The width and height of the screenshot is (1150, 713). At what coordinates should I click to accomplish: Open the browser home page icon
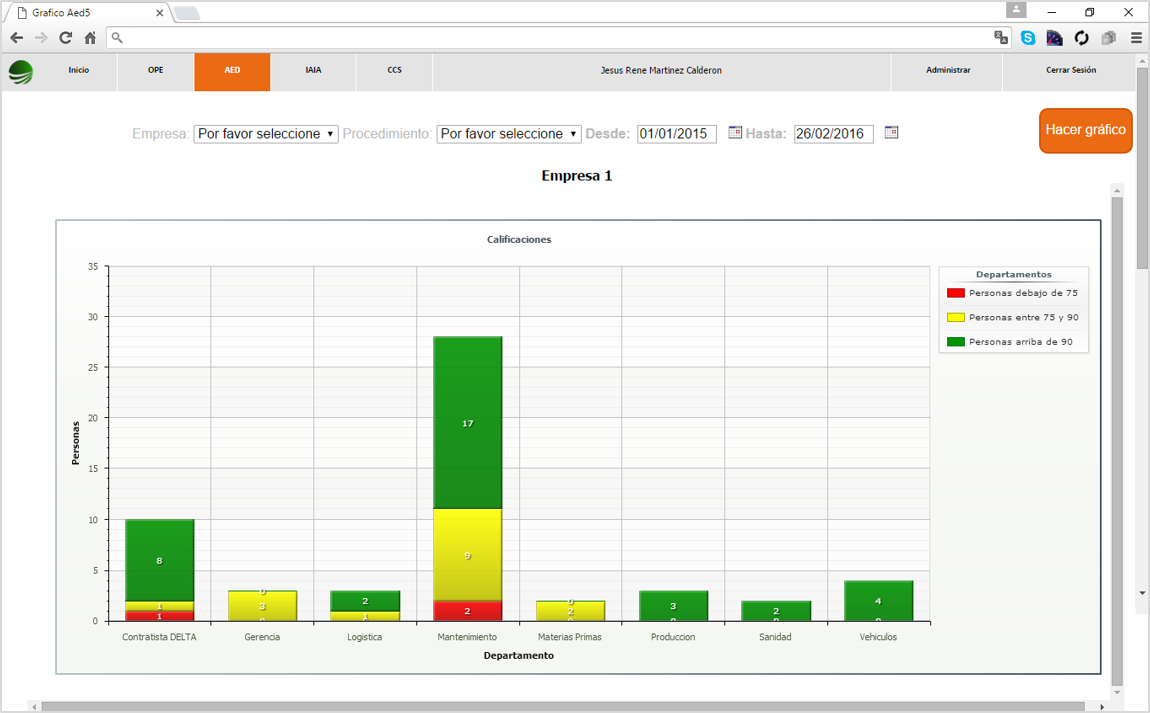coord(90,37)
